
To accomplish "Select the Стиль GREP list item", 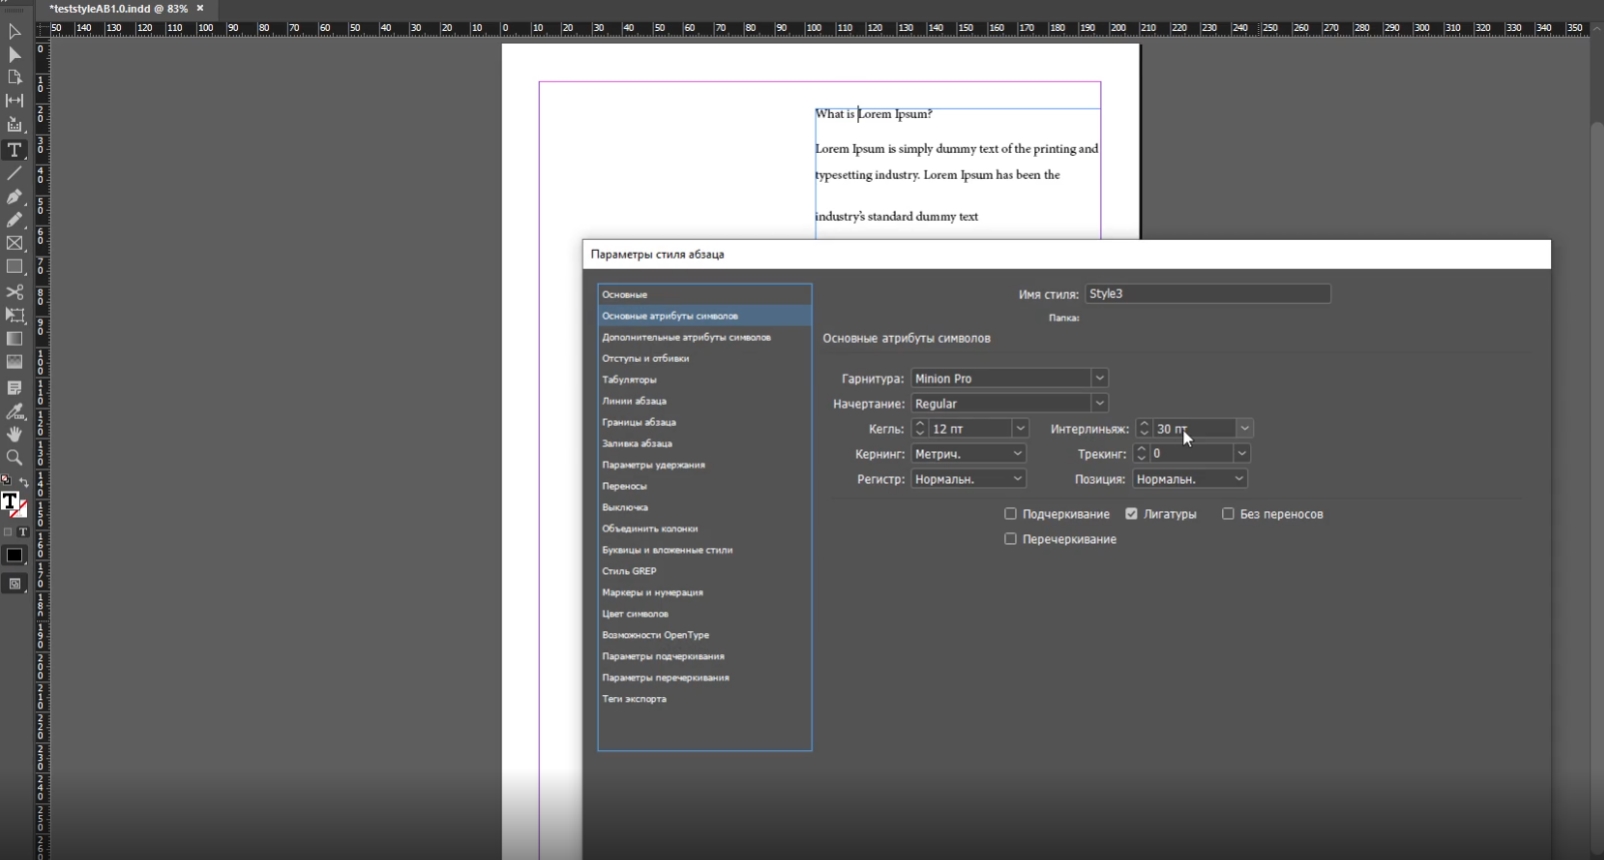I will click(x=629, y=571).
